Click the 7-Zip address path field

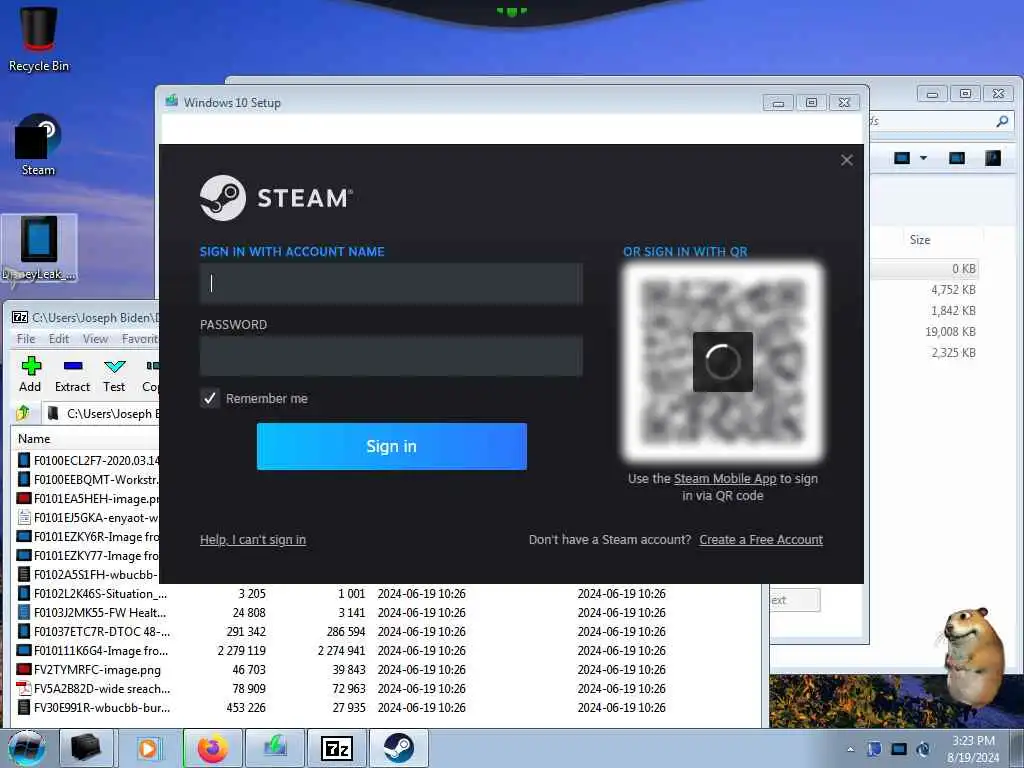(x=101, y=413)
